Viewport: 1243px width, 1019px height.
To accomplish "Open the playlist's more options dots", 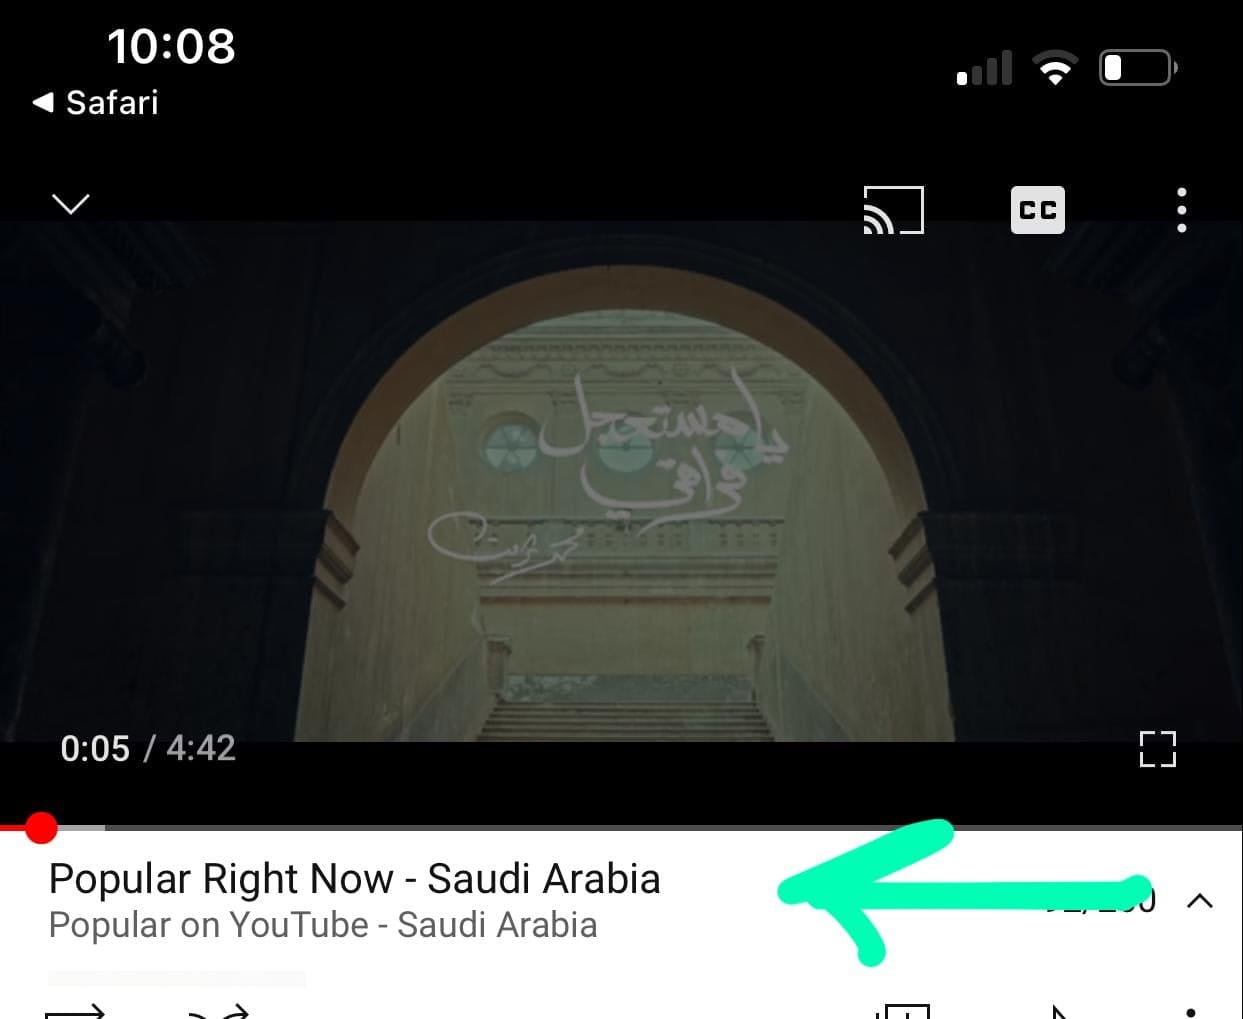I will (1190, 1012).
